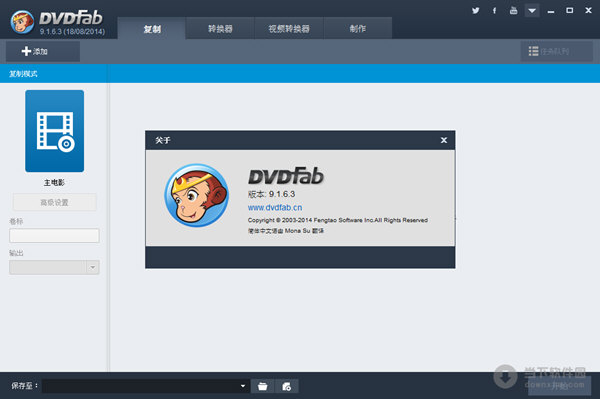The width and height of the screenshot is (600, 399).
Task: Browse output folder with folder icon
Action: (262, 386)
